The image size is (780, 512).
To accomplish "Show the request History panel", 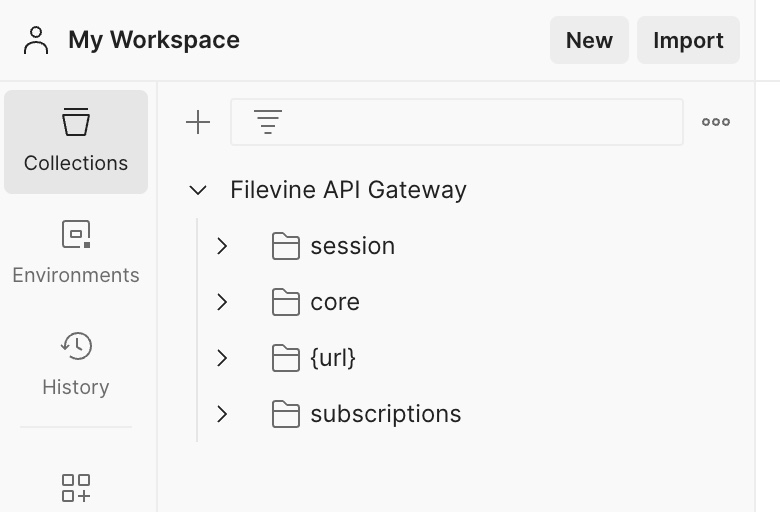I will coord(76,365).
